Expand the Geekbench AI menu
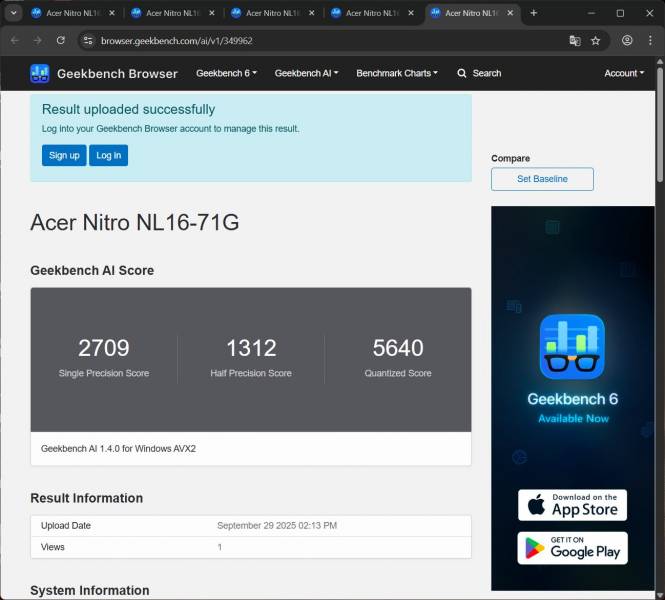 (x=306, y=73)
